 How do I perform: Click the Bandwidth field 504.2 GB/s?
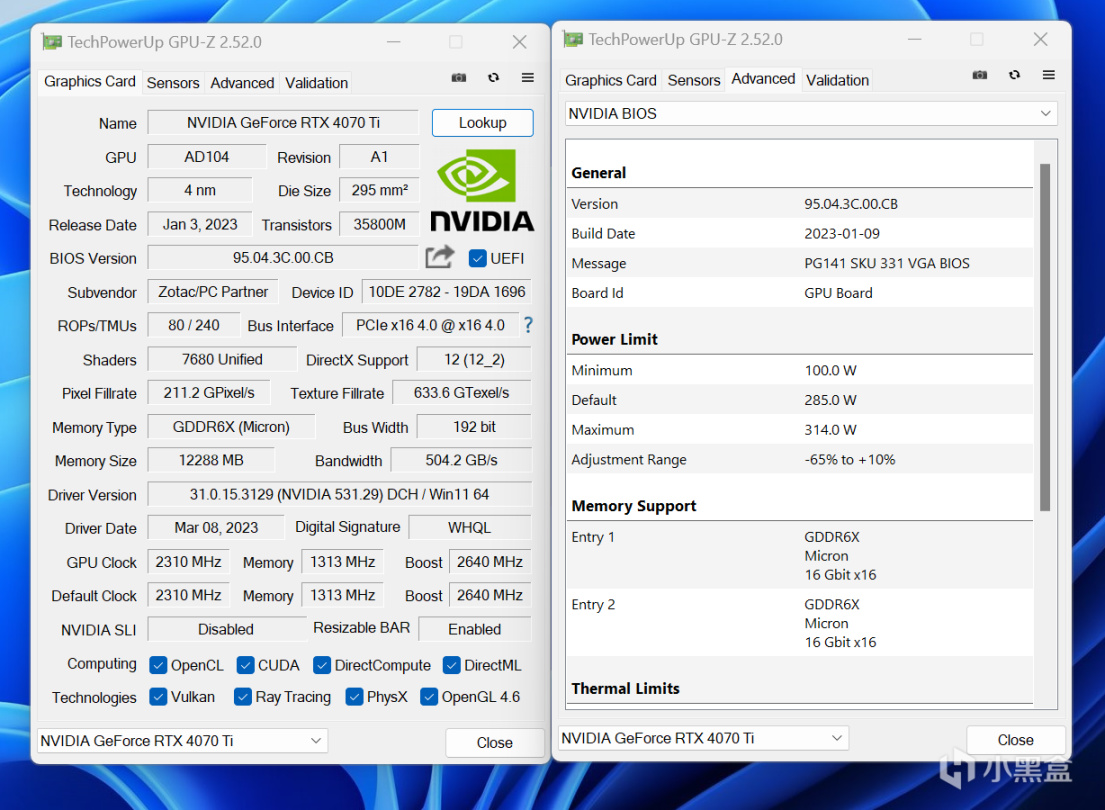462,460
